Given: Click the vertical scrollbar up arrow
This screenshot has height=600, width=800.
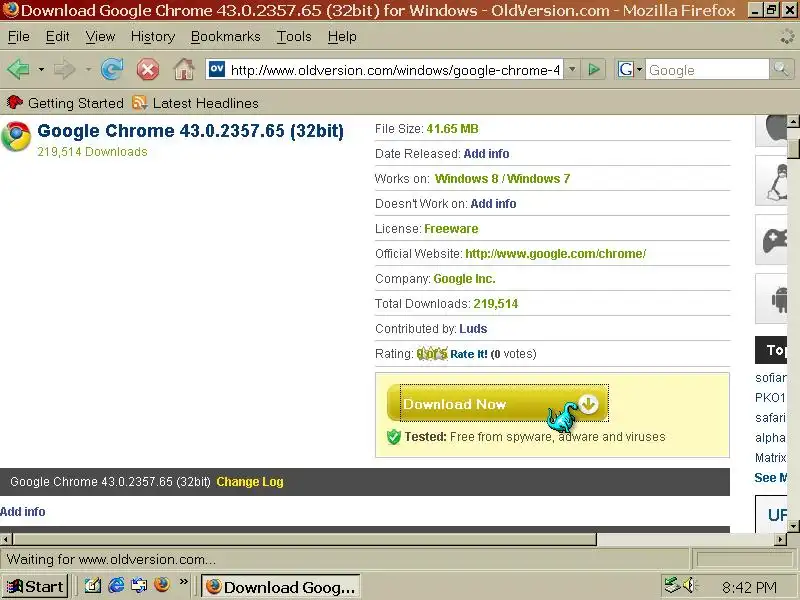Looking at the screenshot, I should click(x=793, y=121).
